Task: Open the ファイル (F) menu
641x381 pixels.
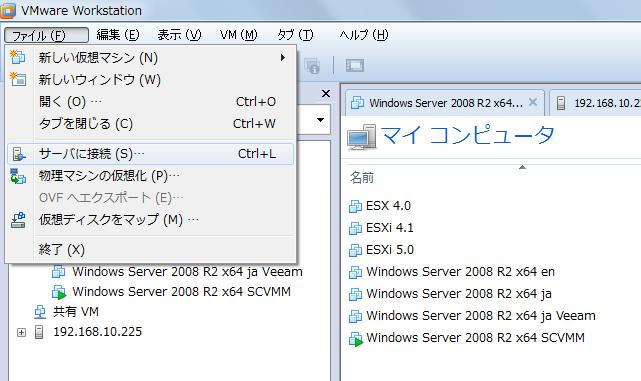Action: tap(46, 35)
